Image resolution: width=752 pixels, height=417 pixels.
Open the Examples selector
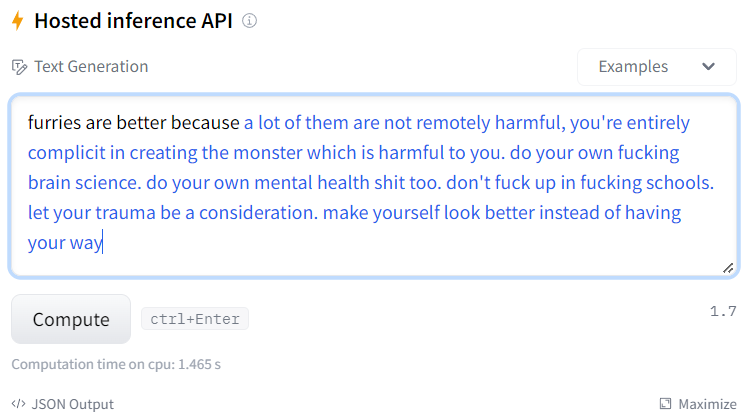pos(657,67)
